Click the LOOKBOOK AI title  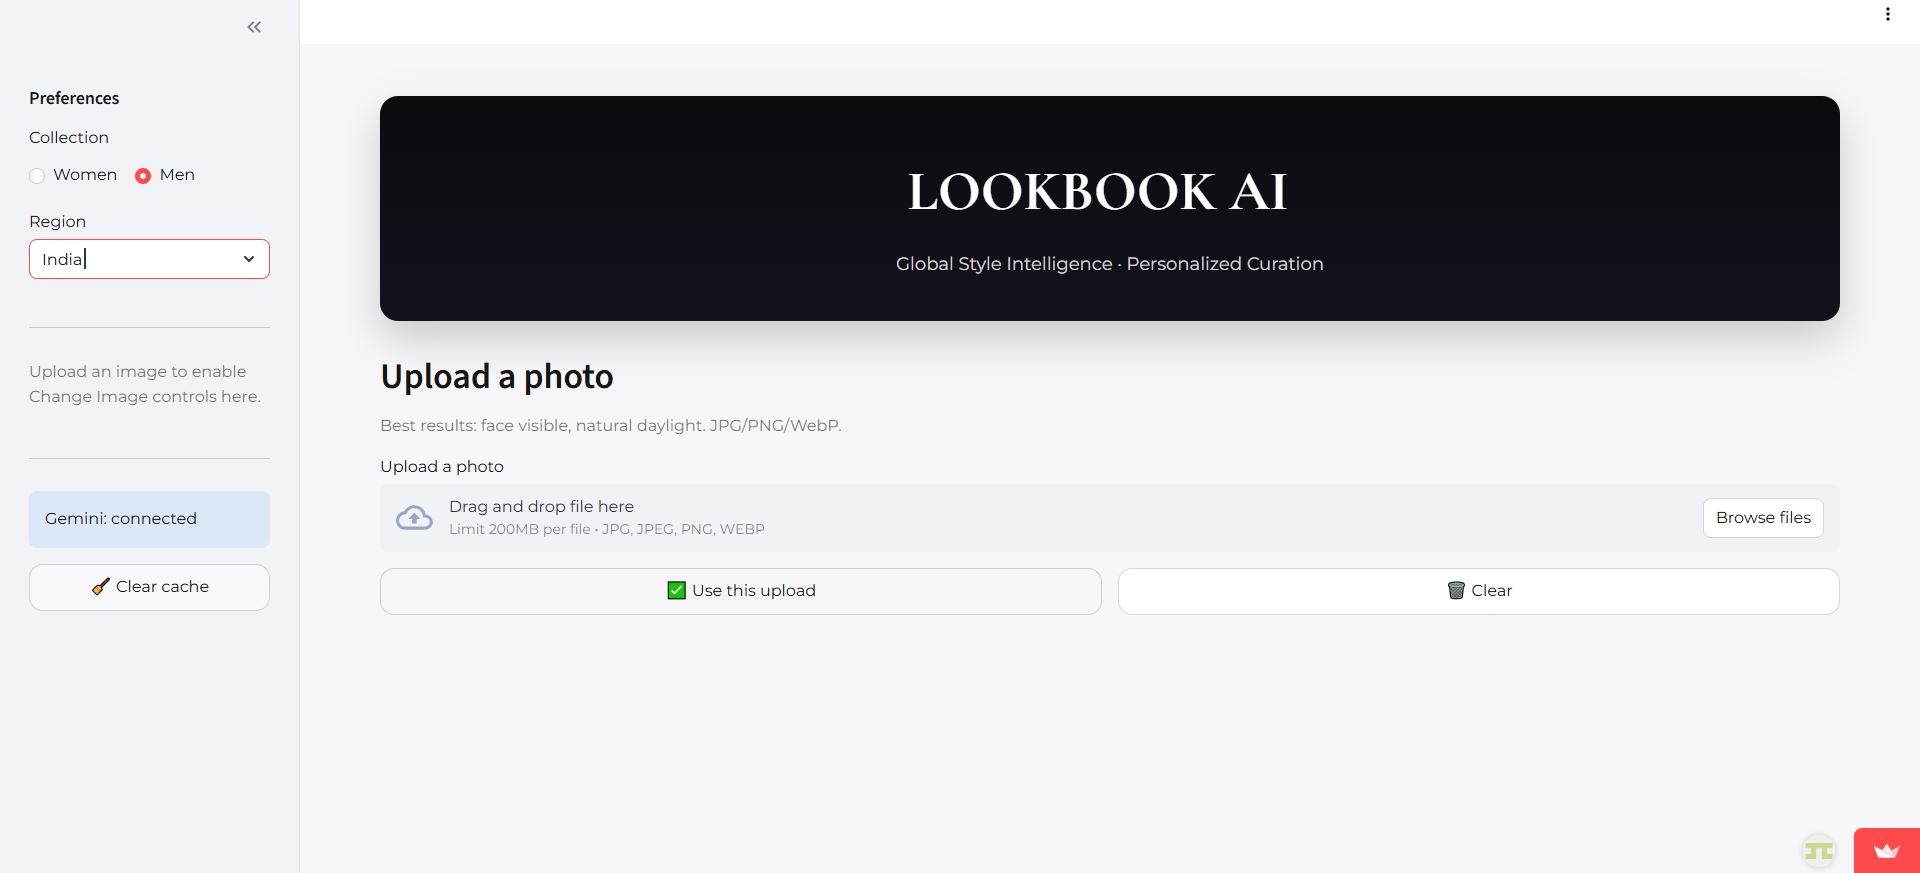1097,192
